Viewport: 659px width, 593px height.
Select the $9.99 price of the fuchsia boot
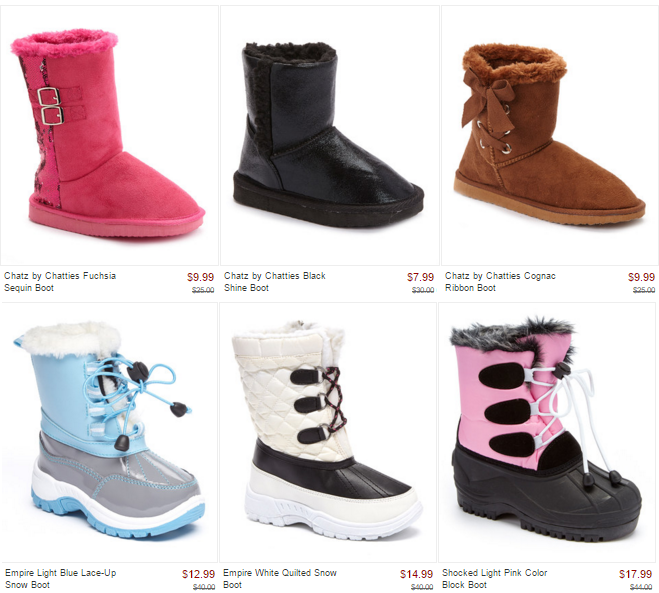click(200, 277)
